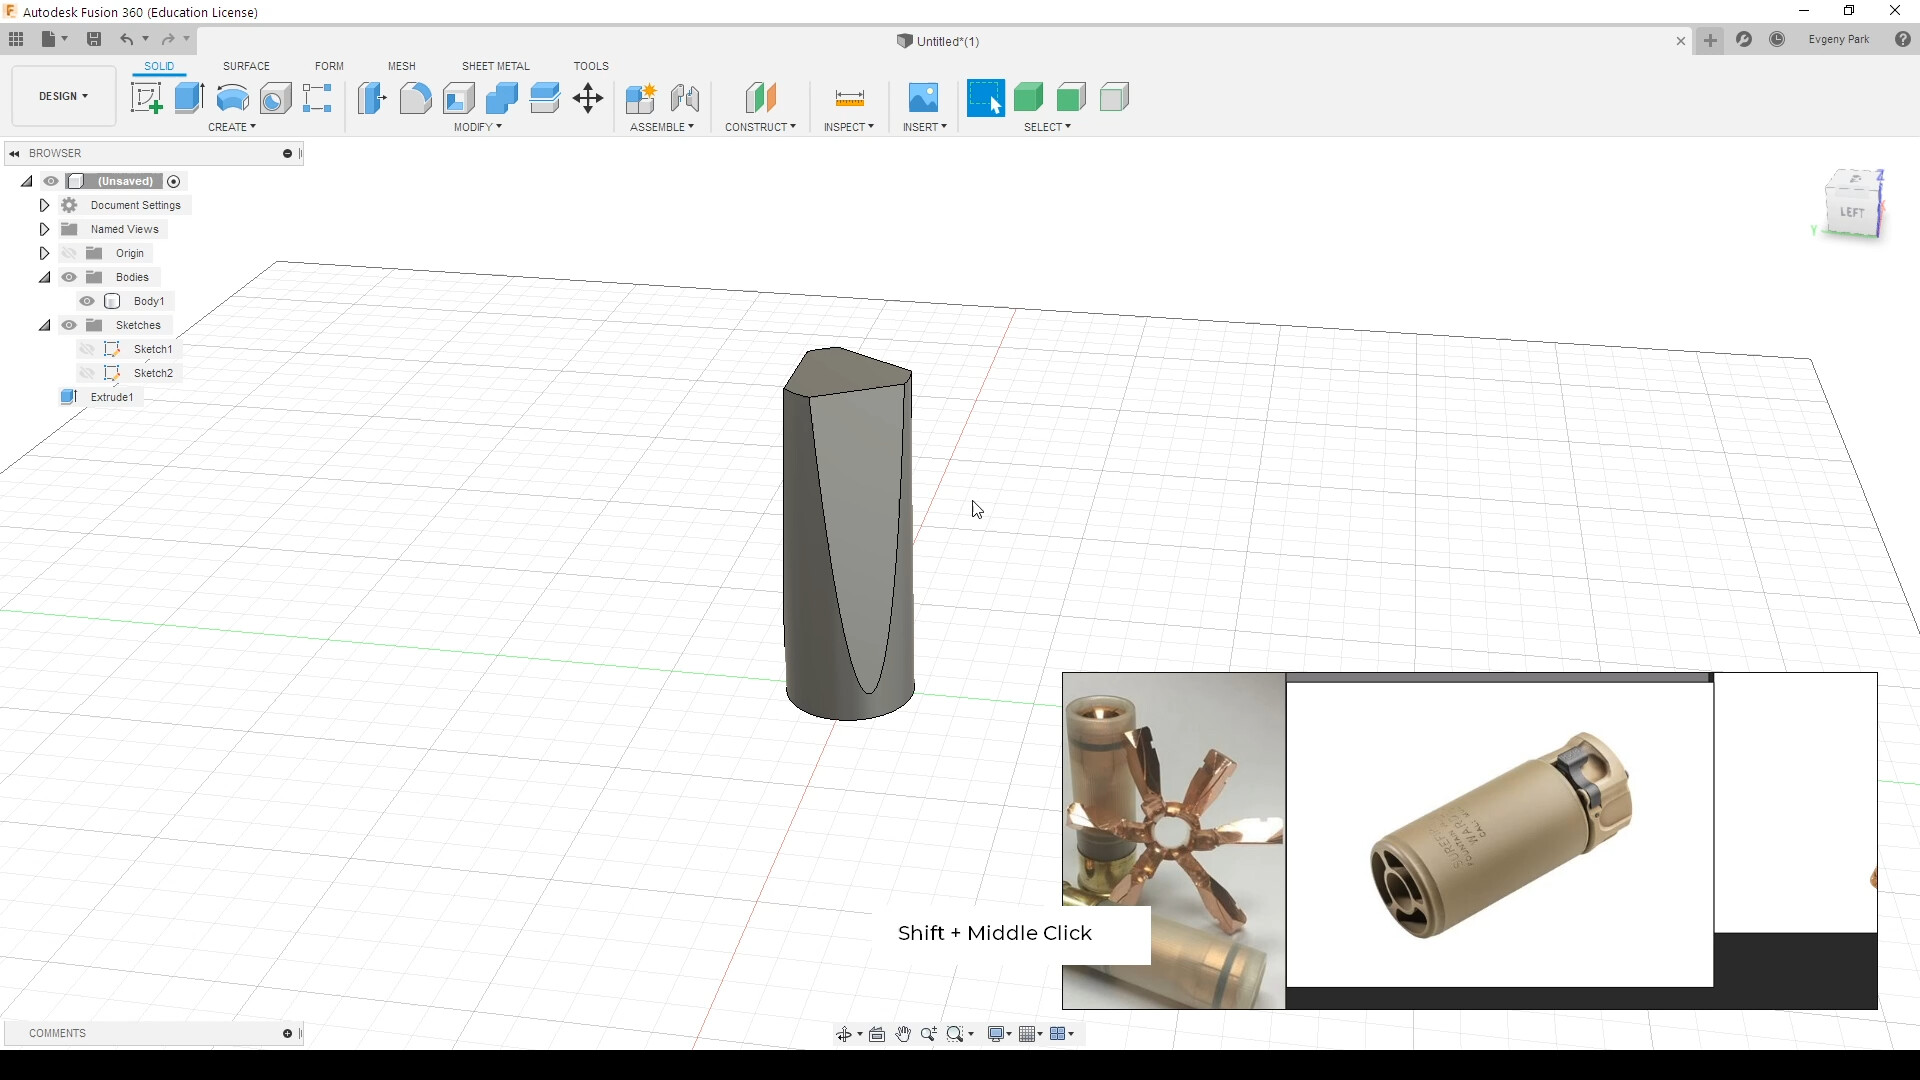Click the Joint tool in Assemble
The height and width of the screenshot is (1080, 1920).
pyautogui.click(x=685, y=98)
